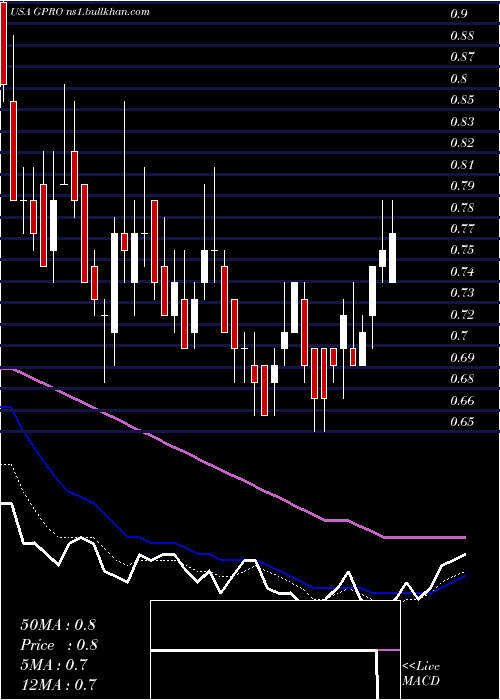Click the '50MA : 0.8' legend entry
Screen dimensions: 500x700
pos(58,625)
